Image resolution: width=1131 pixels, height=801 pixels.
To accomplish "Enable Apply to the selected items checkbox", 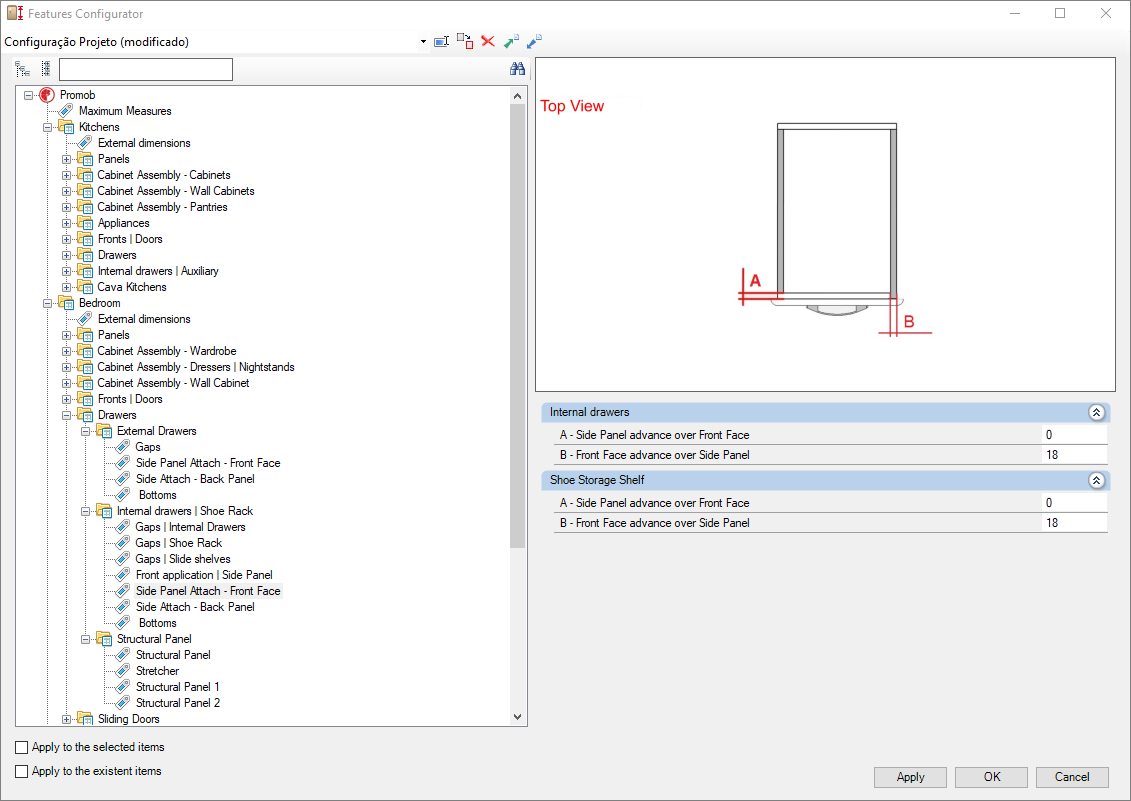I will 22,747.
